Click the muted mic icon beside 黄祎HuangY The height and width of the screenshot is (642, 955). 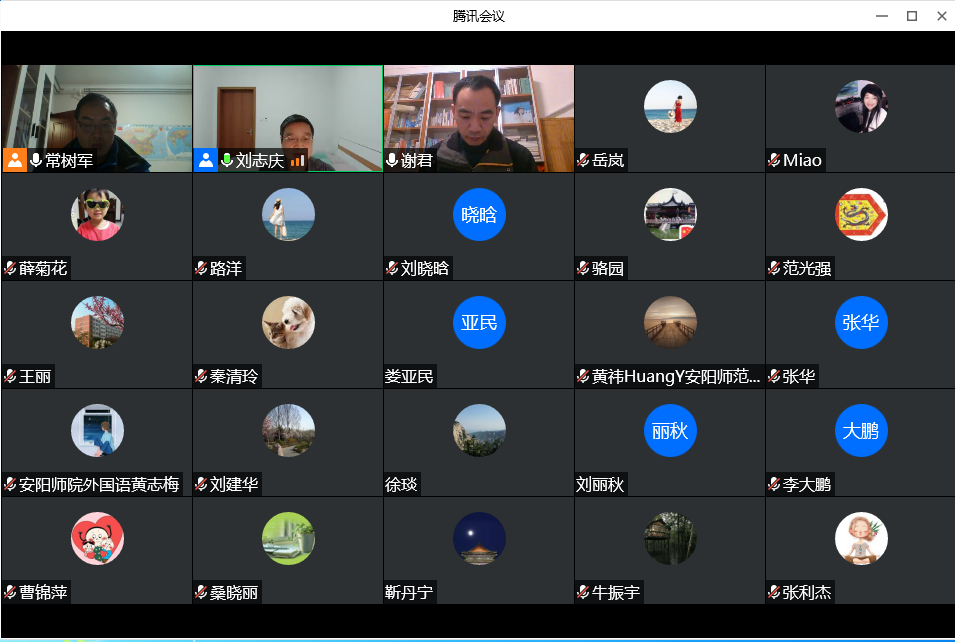tap(583, 376)
